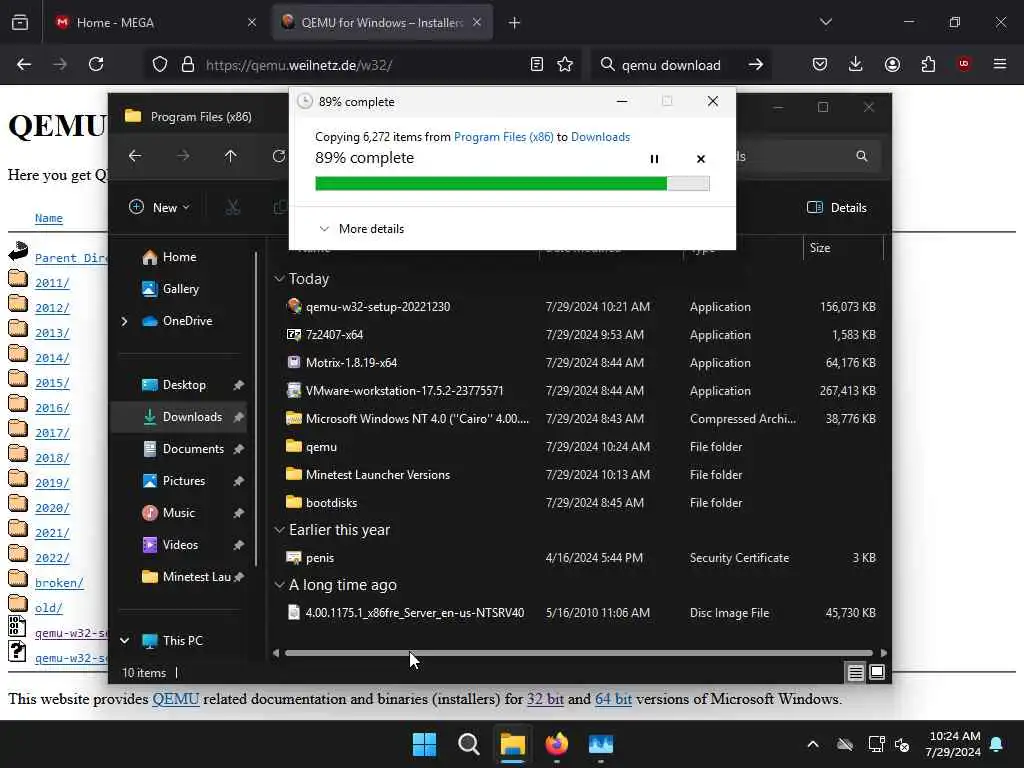Viewport: 1024px width, 768px height.
Task: Show hidden system tray icons
Action: [812, 744]
